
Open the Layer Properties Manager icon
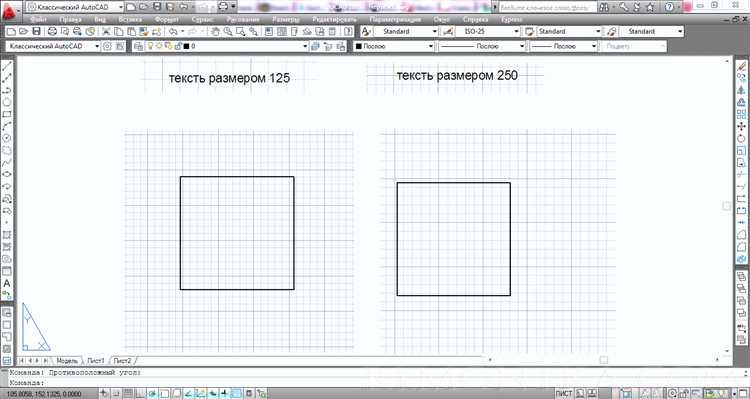tap(138, 46)
